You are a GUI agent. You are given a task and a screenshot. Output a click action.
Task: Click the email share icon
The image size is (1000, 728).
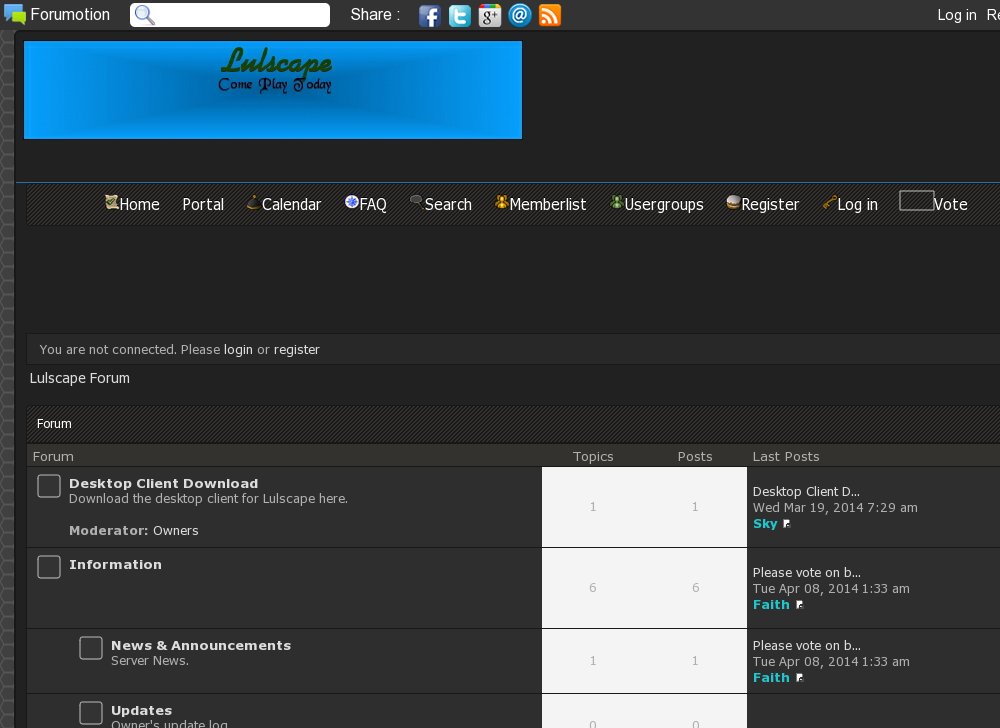click(x=519, y=15)
